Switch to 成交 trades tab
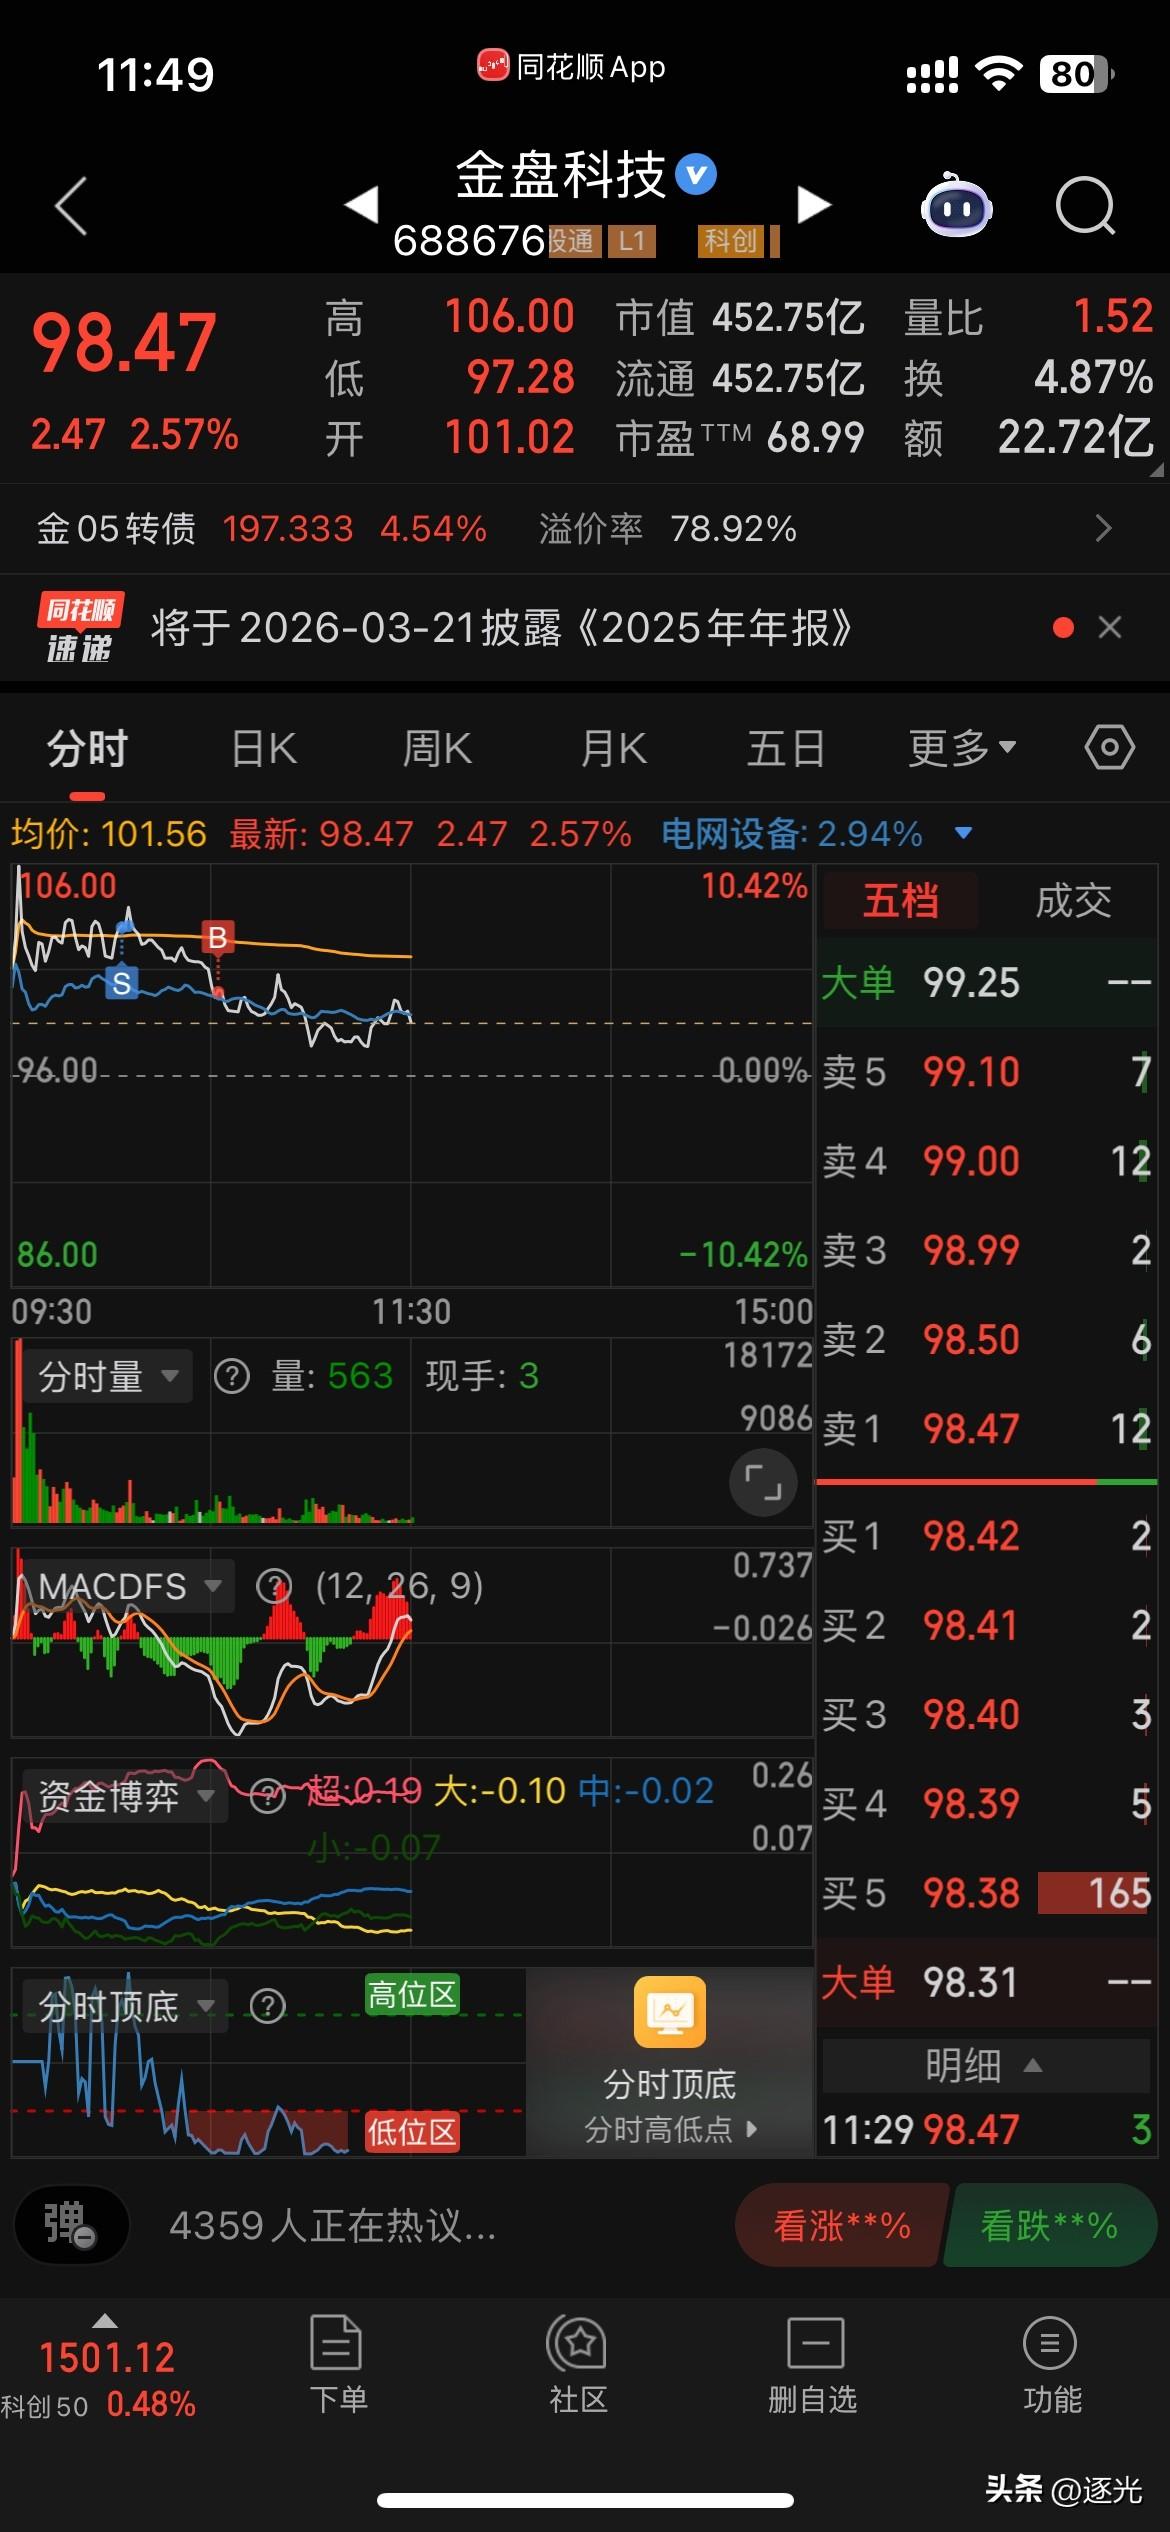Image resolution: width=1170 pixels, height=2532 pixels. [1073, 901]
